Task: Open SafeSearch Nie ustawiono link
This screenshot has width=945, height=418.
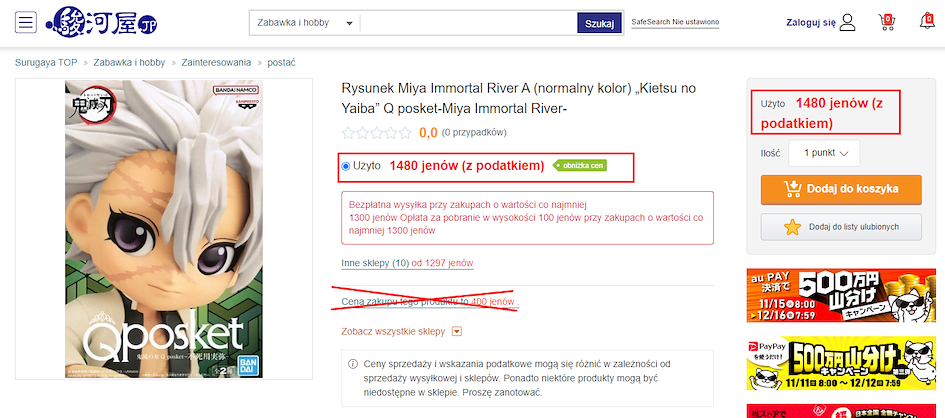Action: tap(675, 22)
